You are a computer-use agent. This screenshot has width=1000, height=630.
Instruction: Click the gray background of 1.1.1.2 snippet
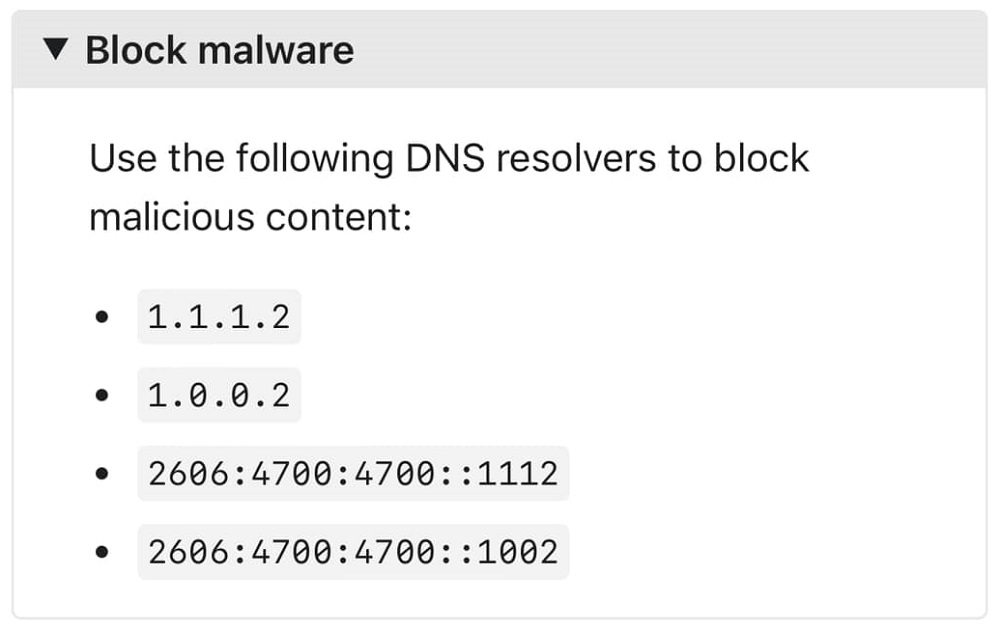(218, 316)
